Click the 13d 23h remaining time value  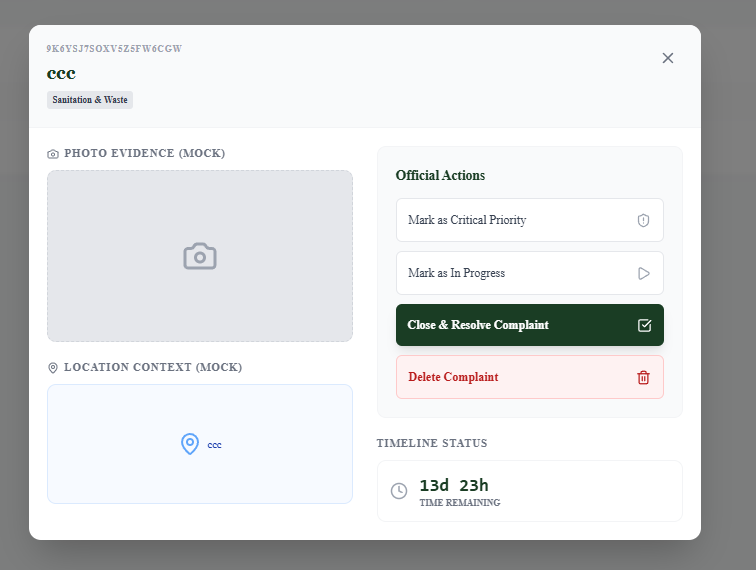click(x=453, y=485)
